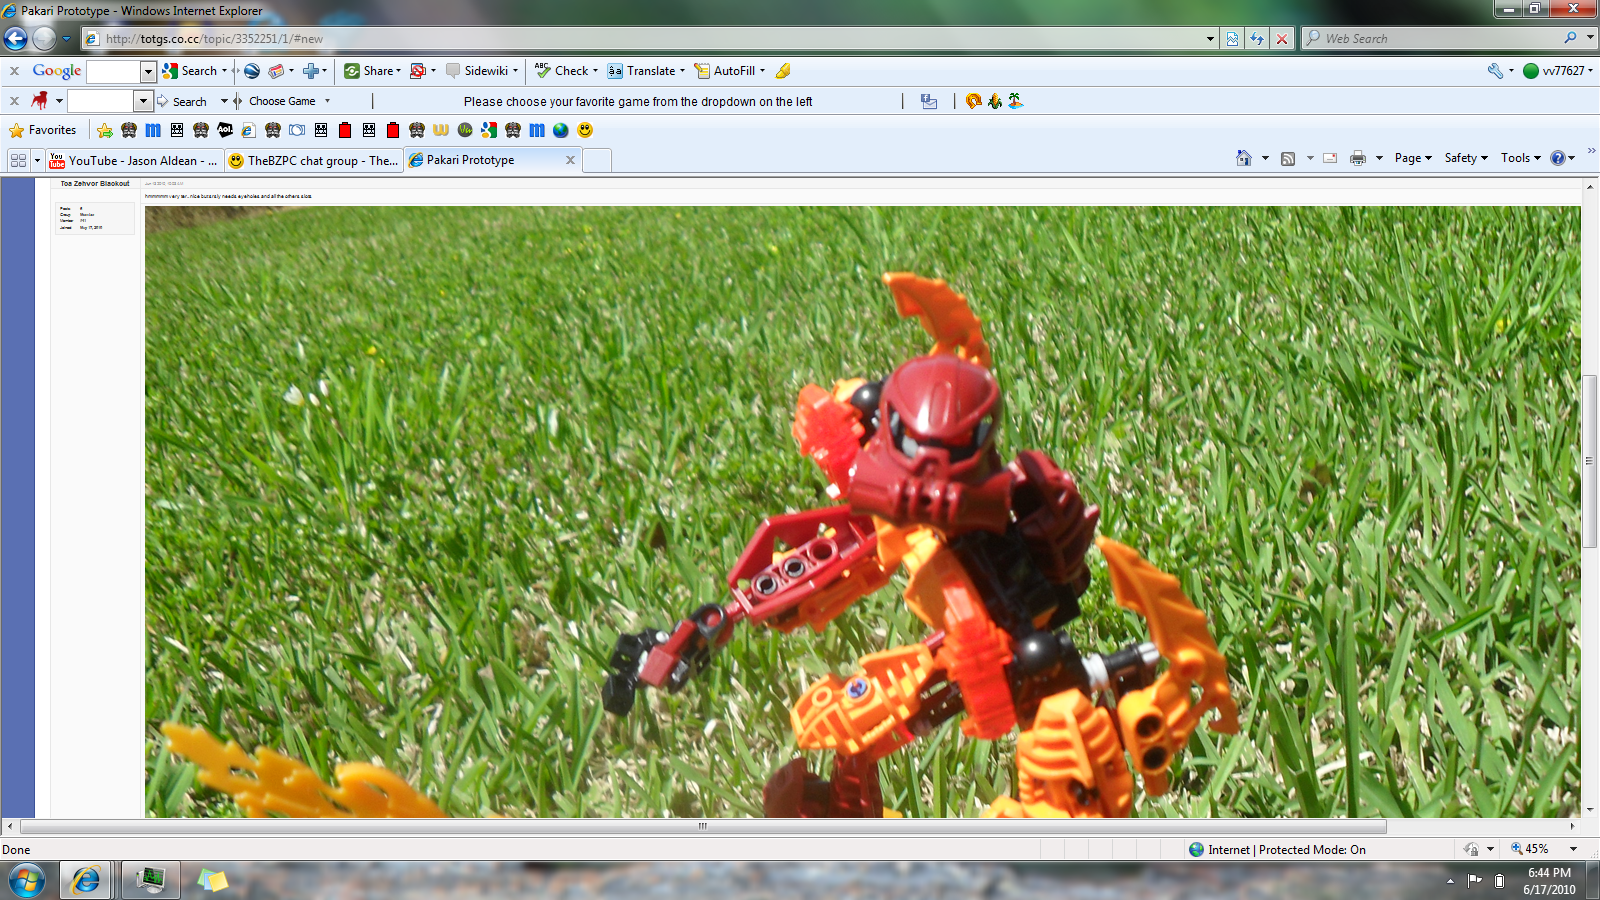
Task: Click the Google toolbar Search button
Action: 190,71
